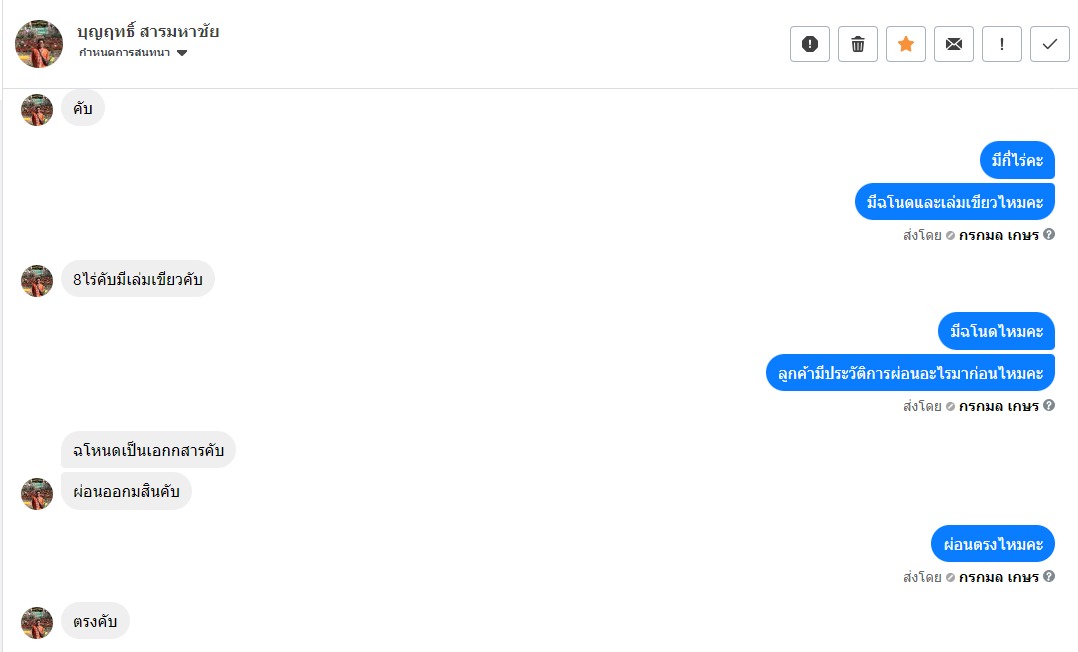
Task: Click help icon below ผ่อนตรงไหมคะ message
Action: click(1049, 577)
